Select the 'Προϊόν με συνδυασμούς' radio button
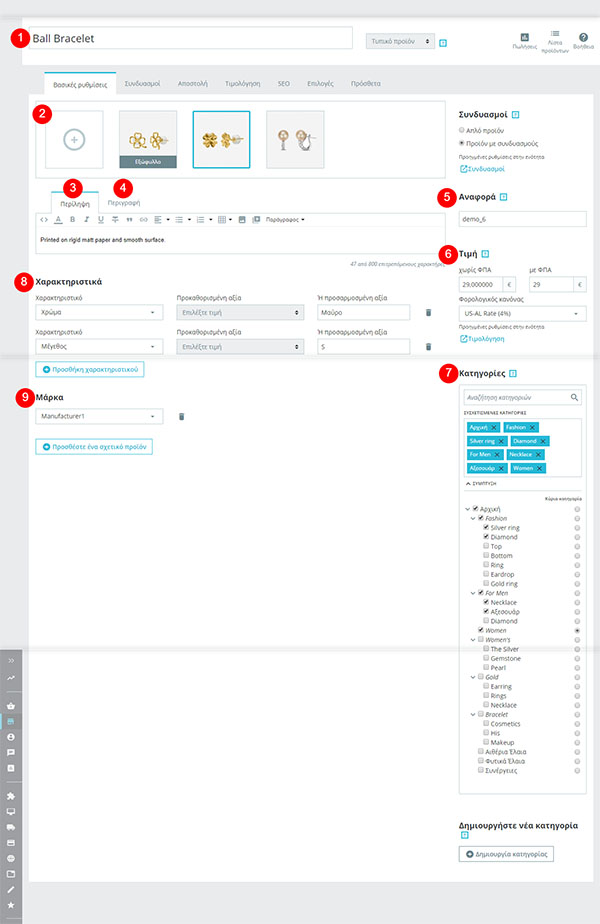 click(x=461, y=143)
